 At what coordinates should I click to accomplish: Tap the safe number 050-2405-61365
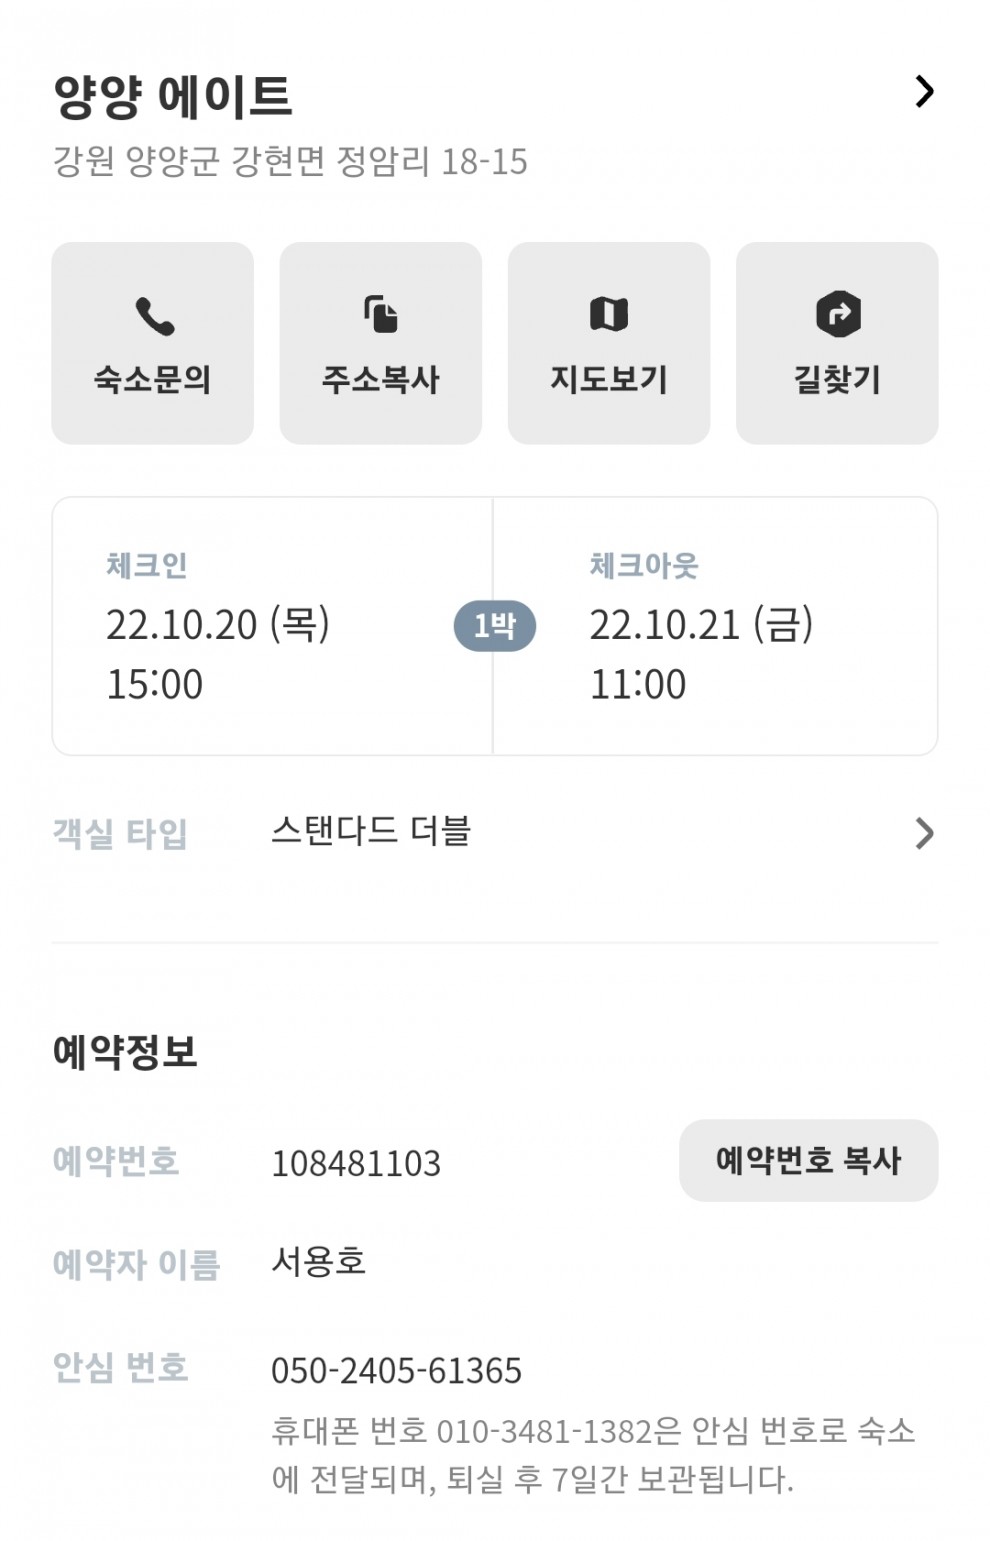pos(396,1370)
